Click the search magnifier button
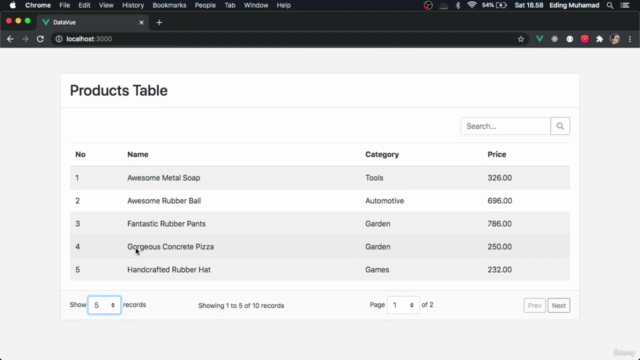Screen dimensions: 640x360 (560, 126)
